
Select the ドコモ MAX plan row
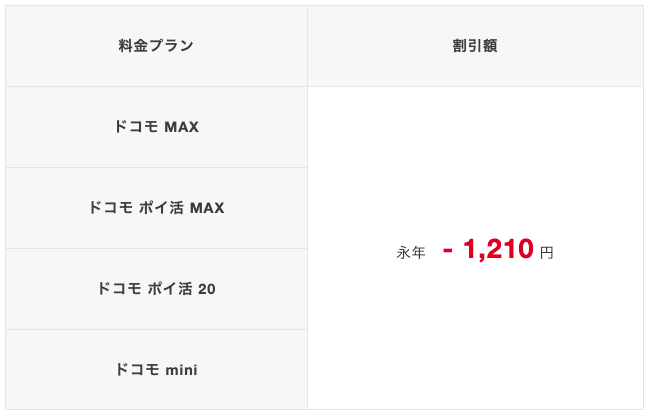tap(157, 127)
